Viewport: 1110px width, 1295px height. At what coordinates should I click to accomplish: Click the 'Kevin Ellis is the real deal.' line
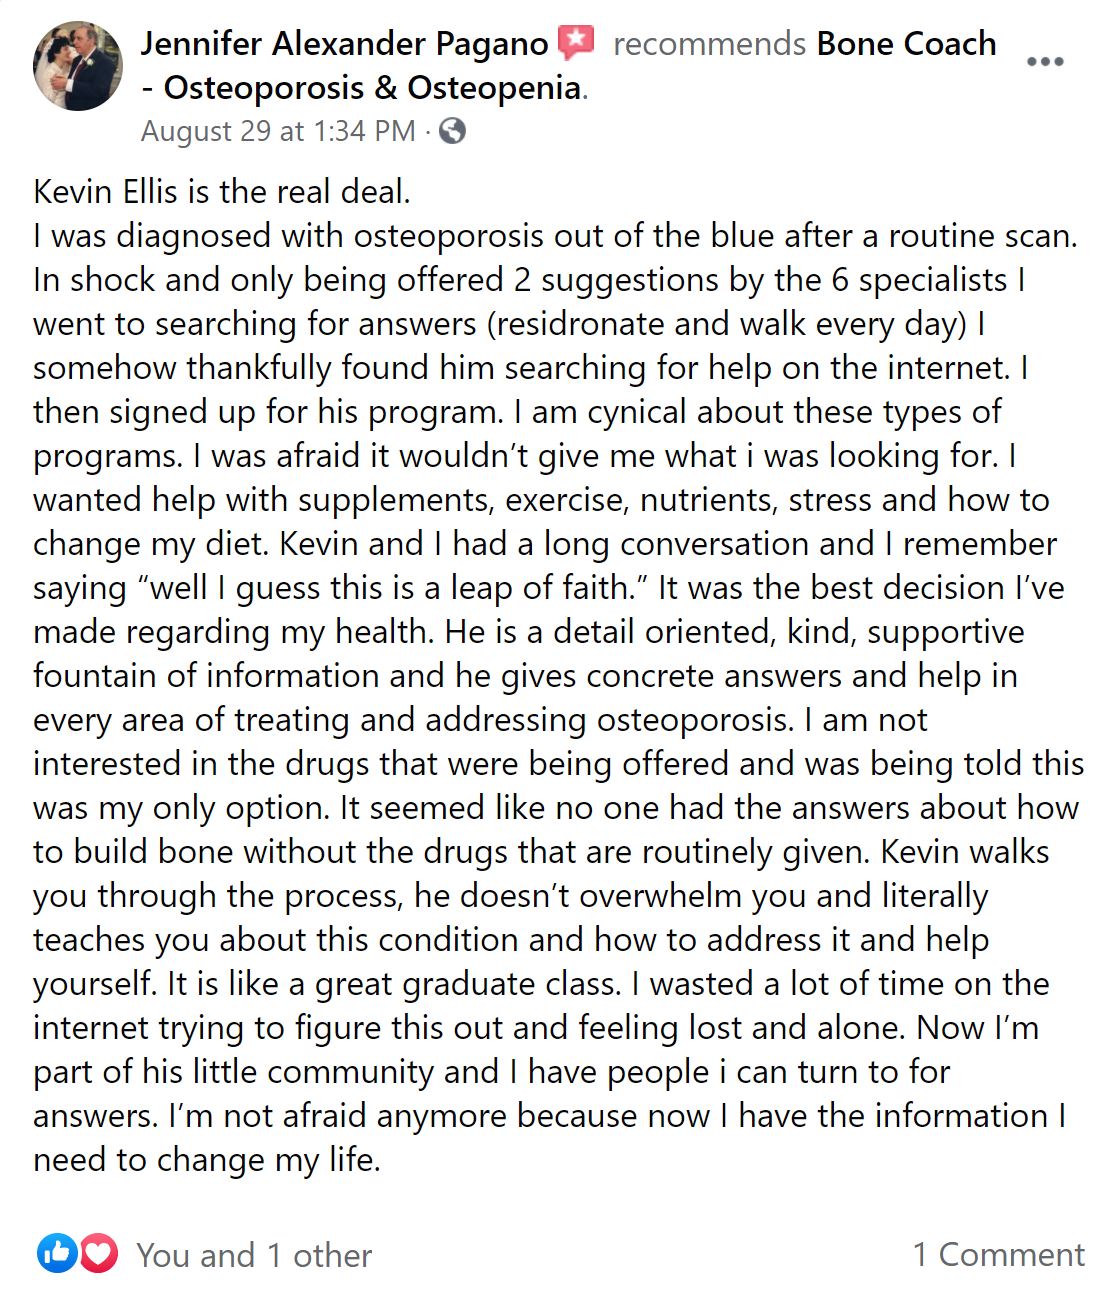click(x=222, y=191)
